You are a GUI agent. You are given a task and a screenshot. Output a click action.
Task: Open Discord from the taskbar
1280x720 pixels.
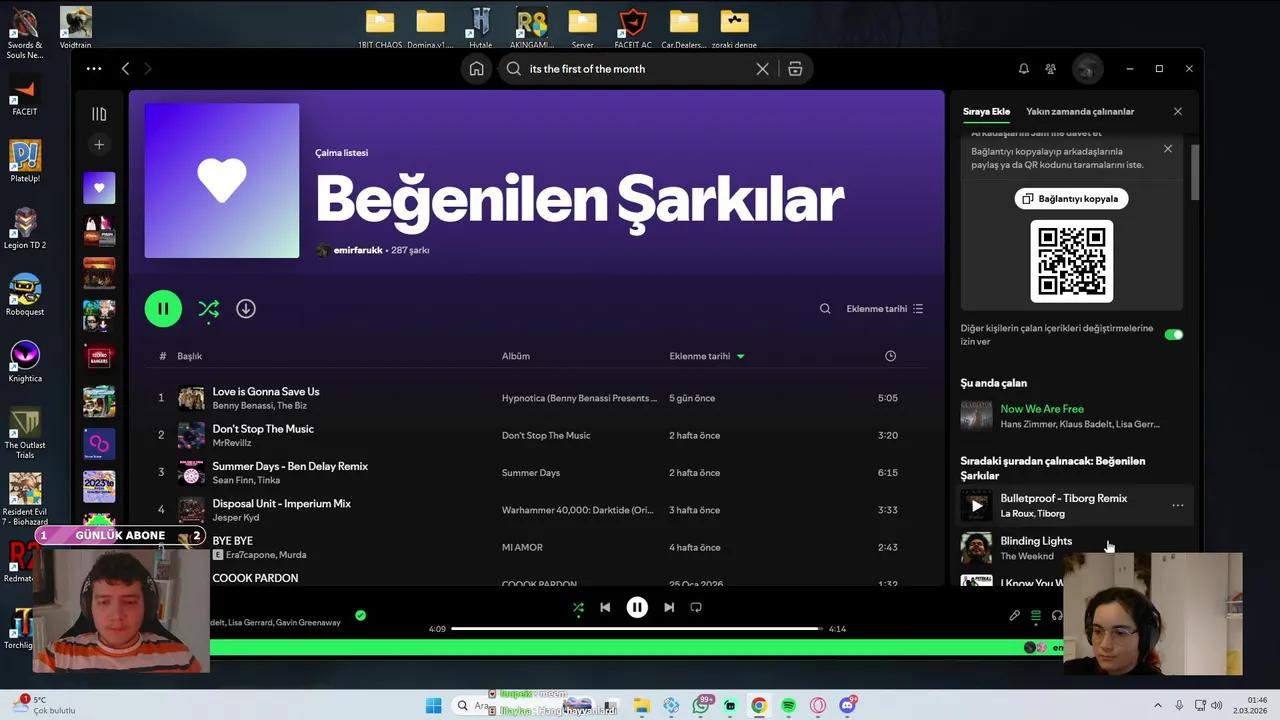pyautogui.click(x=847, y=706)
